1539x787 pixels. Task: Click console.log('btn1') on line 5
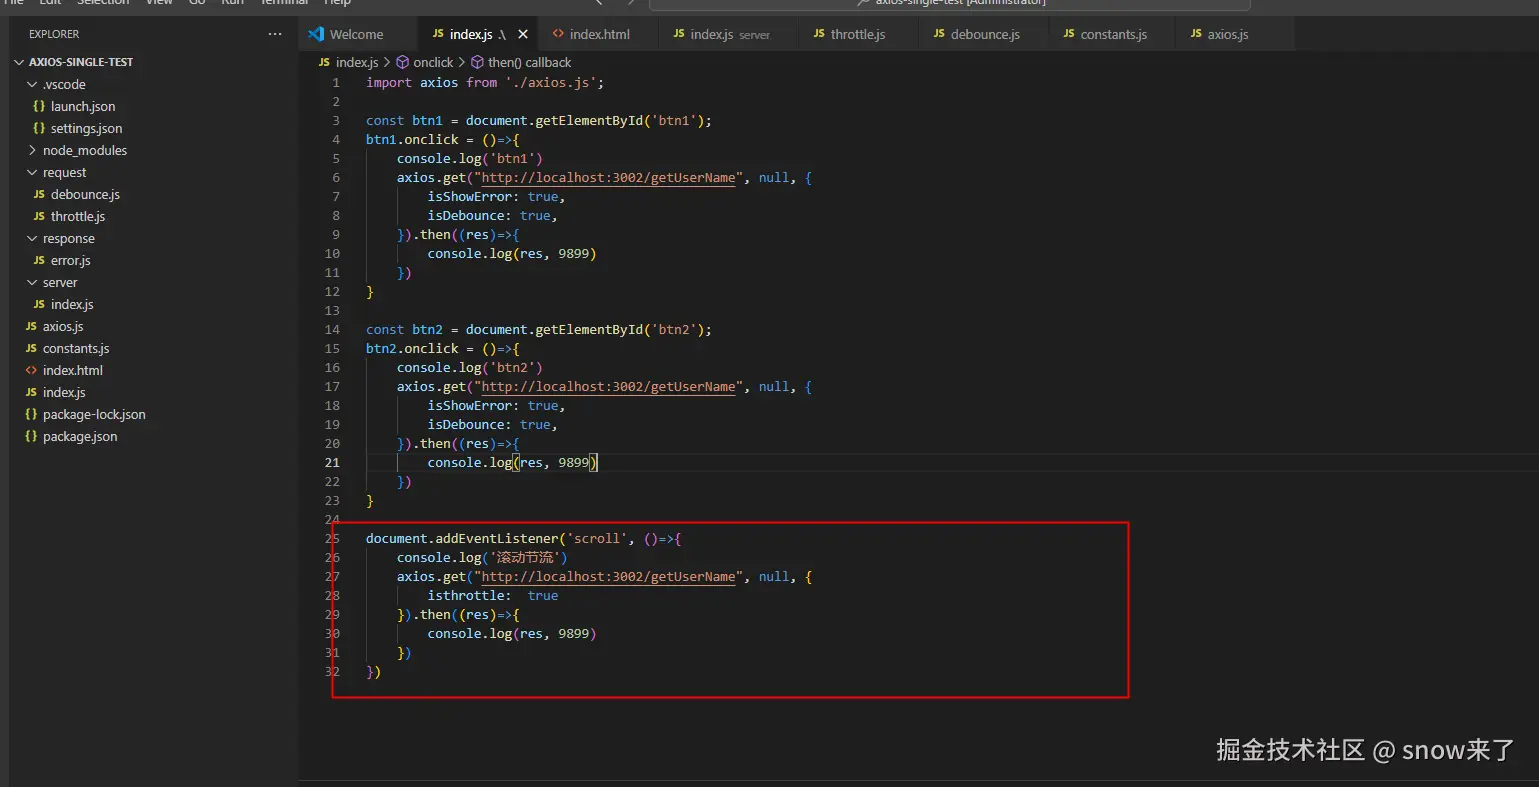(470, 159)
